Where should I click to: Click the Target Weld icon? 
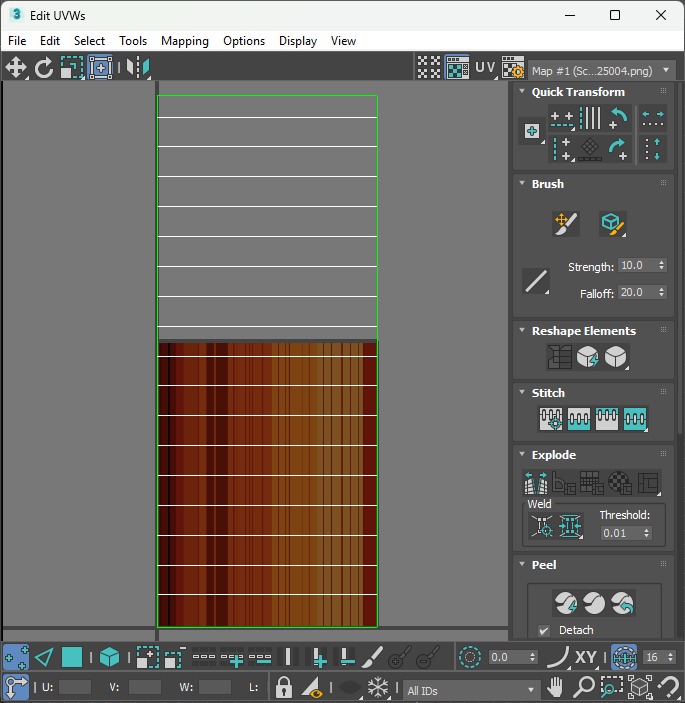(542, 526)
